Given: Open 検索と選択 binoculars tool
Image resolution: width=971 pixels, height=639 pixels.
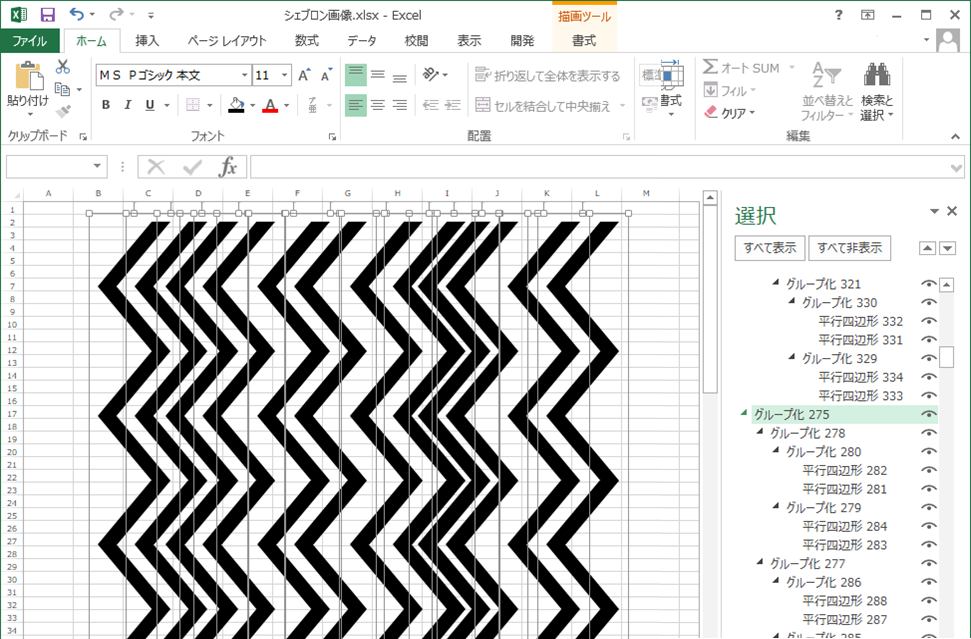Looking at the screenshot, I should pyautogui.click(x=877, y=91).
